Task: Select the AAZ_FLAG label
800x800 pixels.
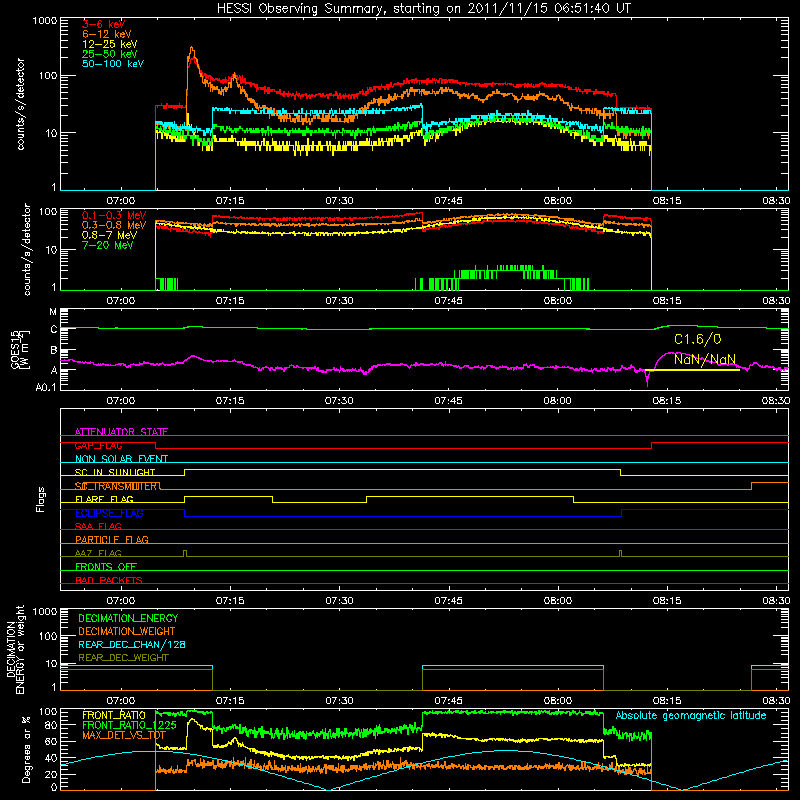Action: (x=98, y=553)
